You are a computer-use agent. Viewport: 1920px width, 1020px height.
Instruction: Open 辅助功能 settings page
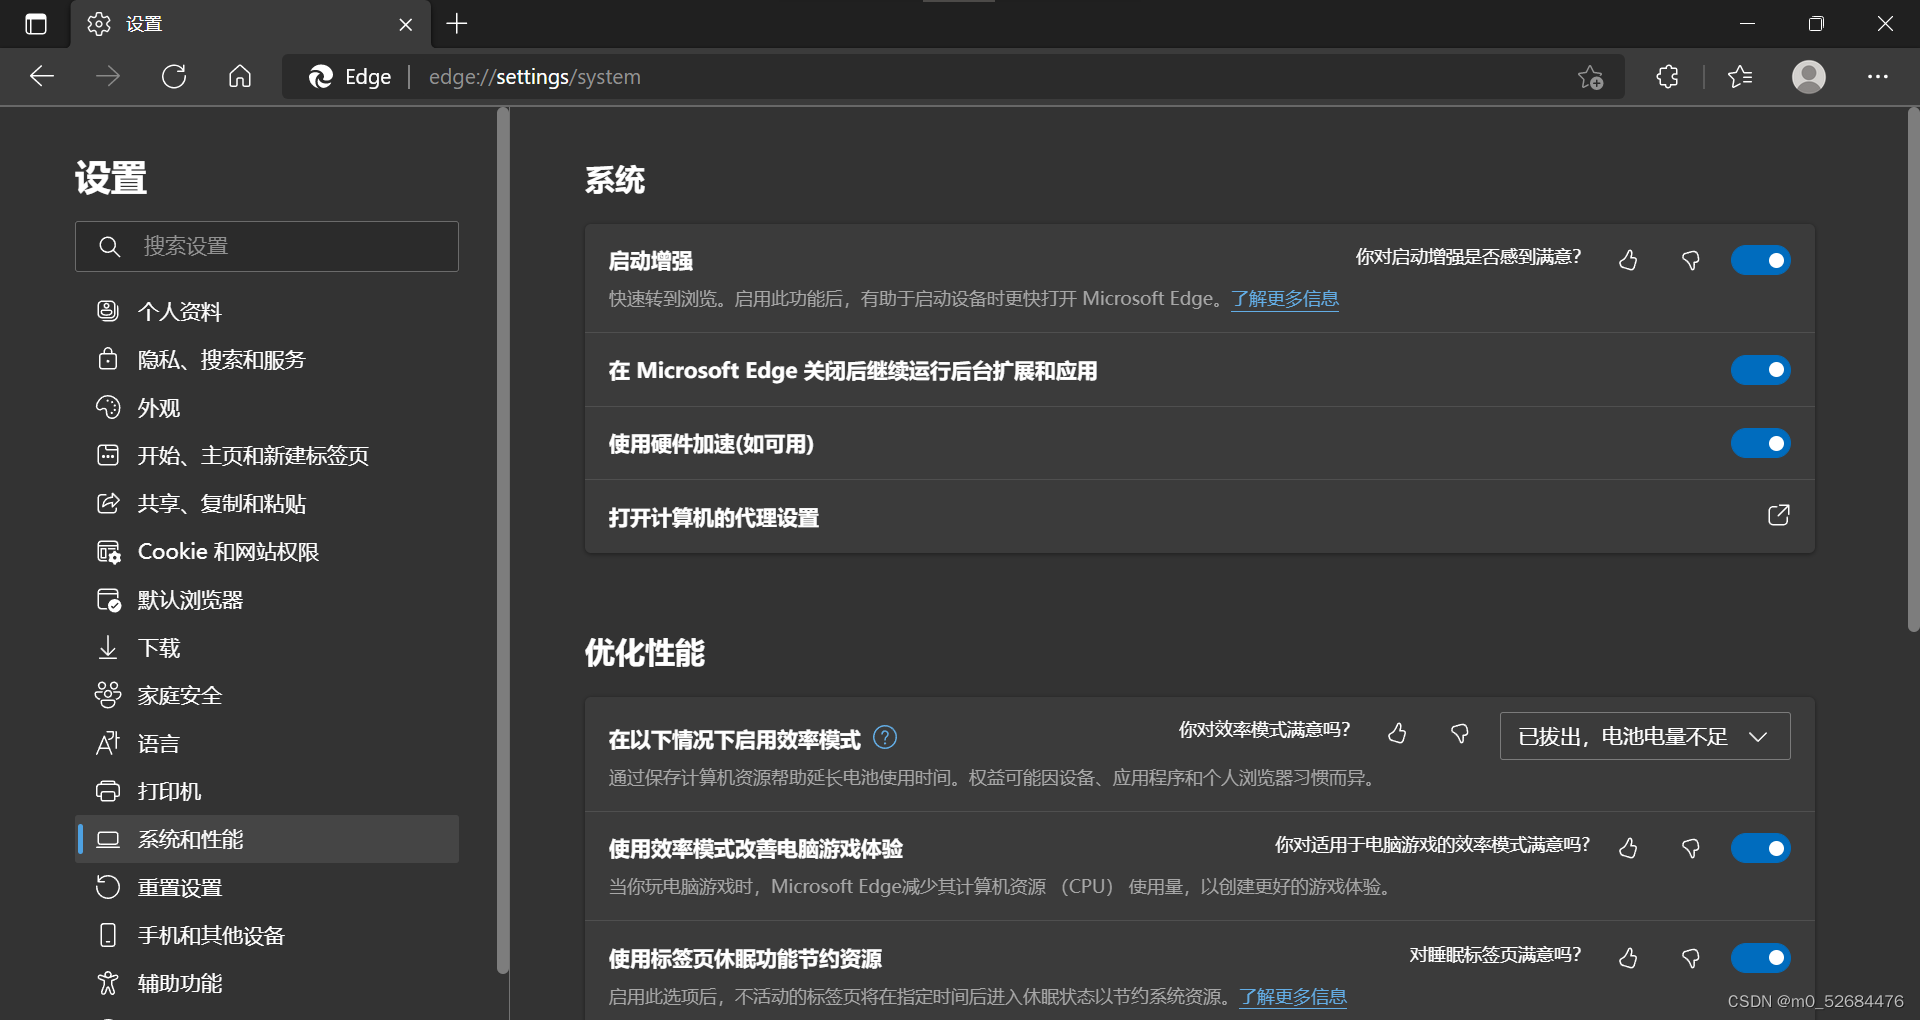tap(267, 984)
